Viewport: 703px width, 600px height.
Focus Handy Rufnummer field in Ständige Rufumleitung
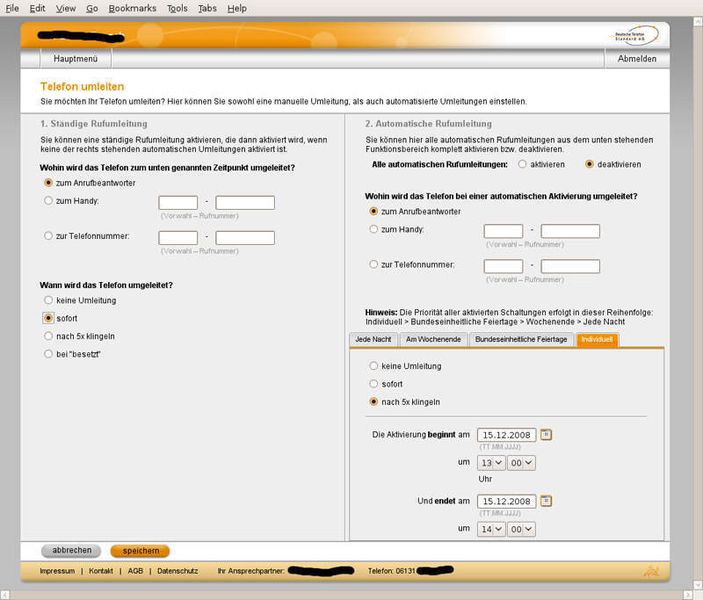tap(245, 203)
